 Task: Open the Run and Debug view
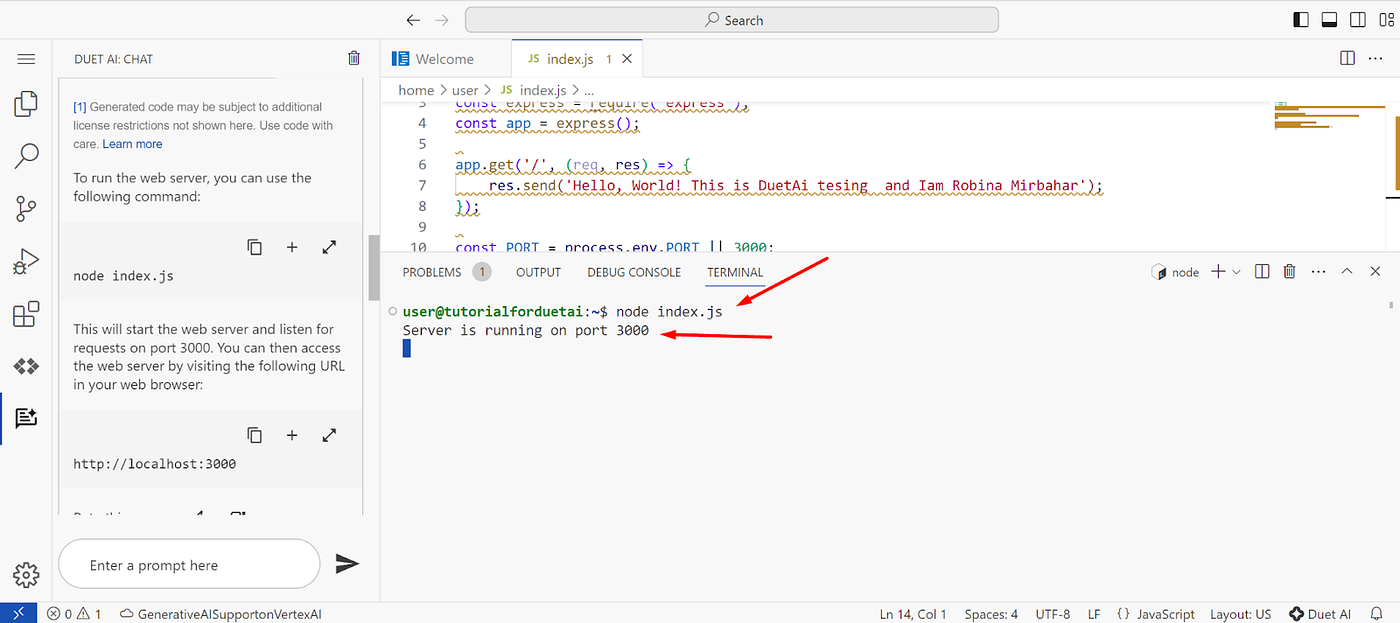26,263
